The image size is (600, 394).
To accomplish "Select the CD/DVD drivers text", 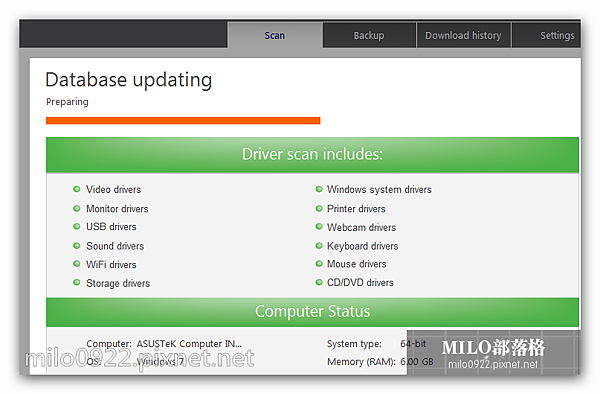I will [360, 283].
